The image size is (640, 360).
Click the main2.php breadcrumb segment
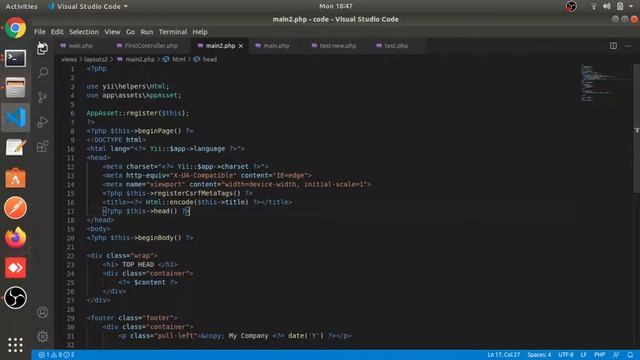tap(136, 59)
